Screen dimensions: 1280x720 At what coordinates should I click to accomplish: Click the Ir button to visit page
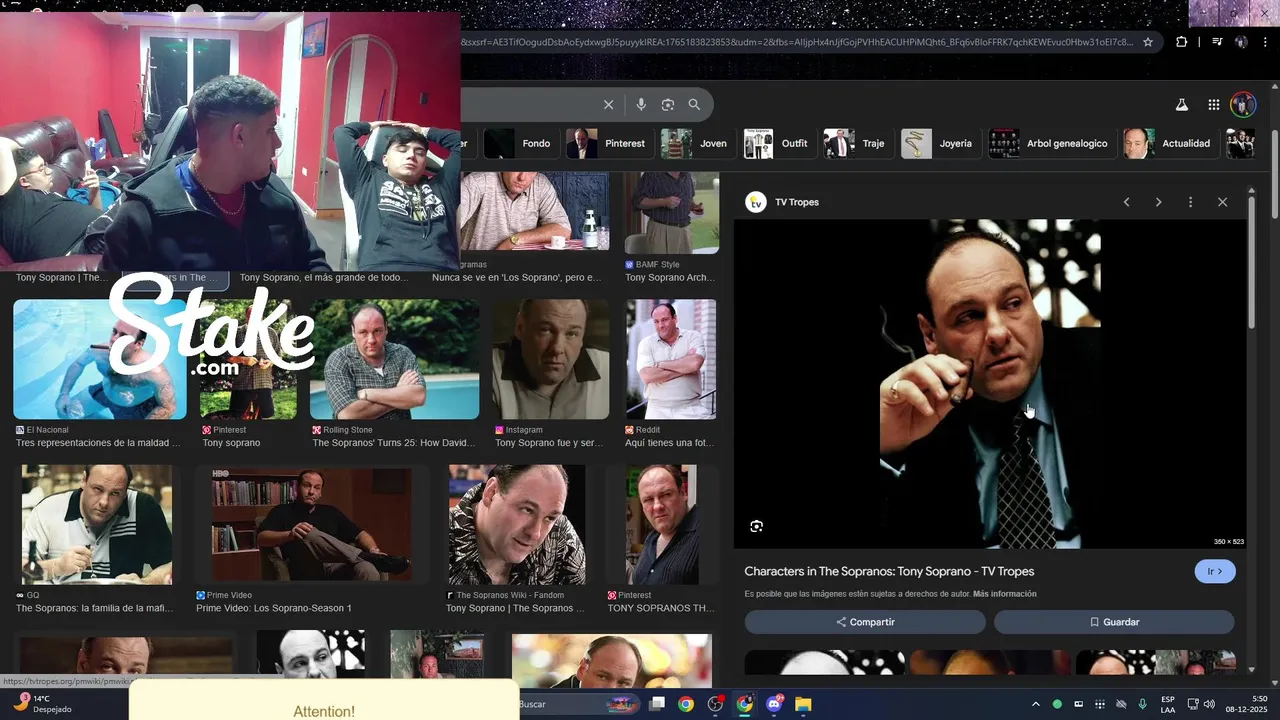(1215, 571)
